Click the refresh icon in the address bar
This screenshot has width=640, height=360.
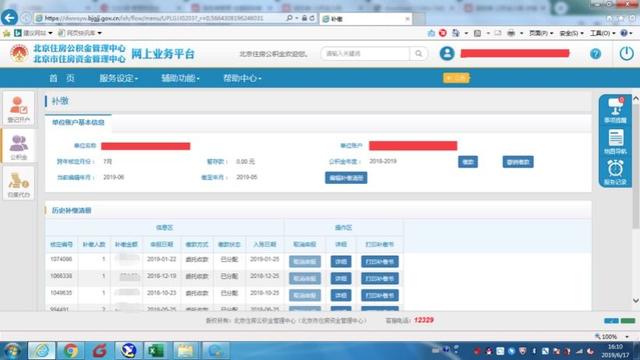point(312,18)
